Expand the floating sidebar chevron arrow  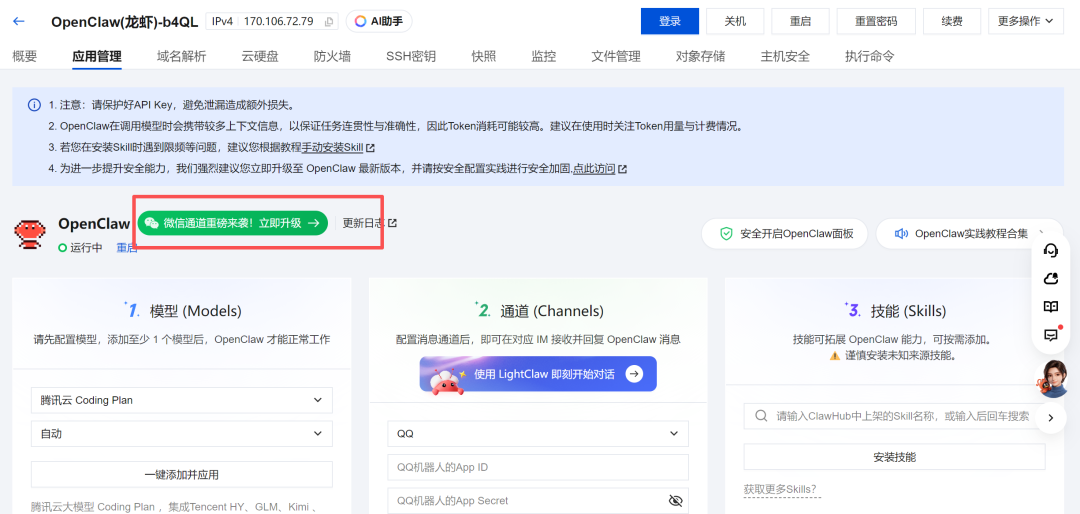(x=1050, y=417)
